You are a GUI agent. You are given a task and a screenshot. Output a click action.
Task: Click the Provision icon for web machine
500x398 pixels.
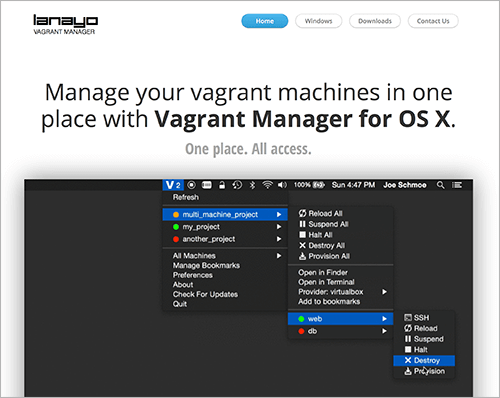click(408, 371)
